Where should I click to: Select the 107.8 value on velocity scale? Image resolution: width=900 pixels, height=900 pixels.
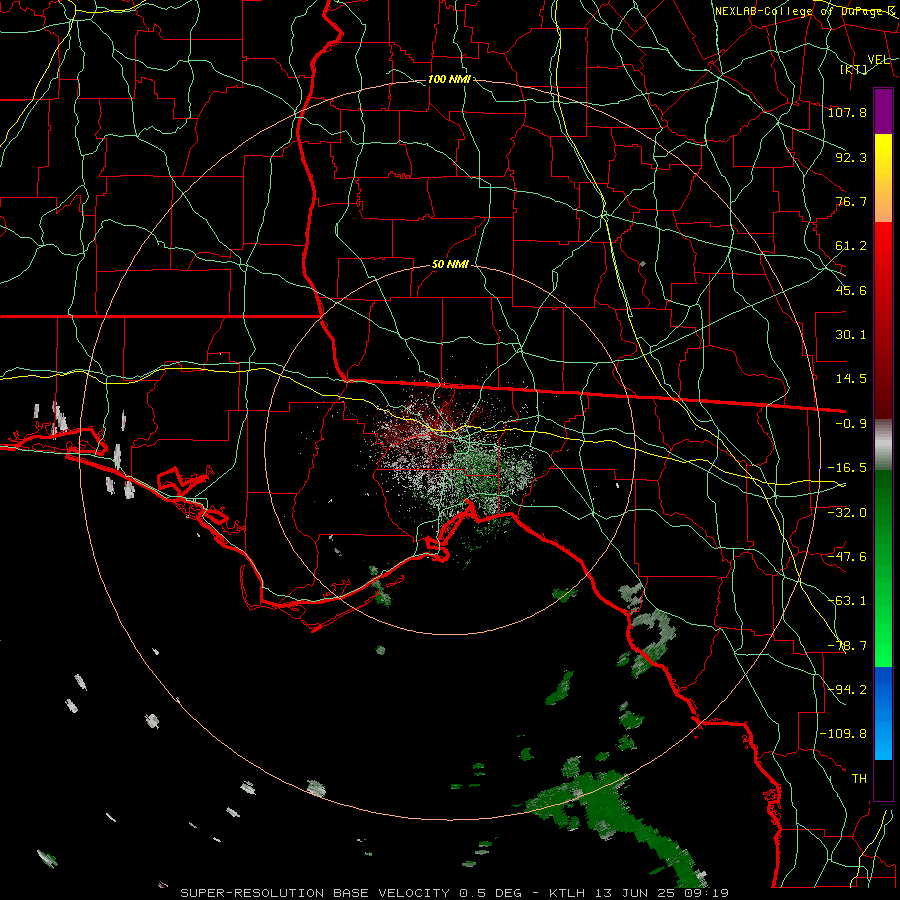coord(847,112)
